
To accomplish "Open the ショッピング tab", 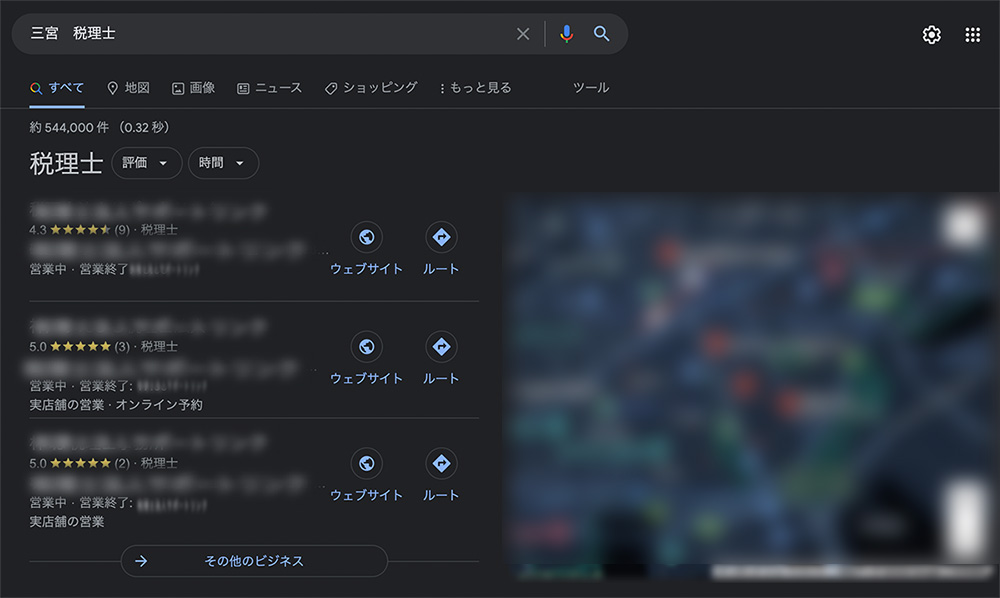I will point(373,88).
